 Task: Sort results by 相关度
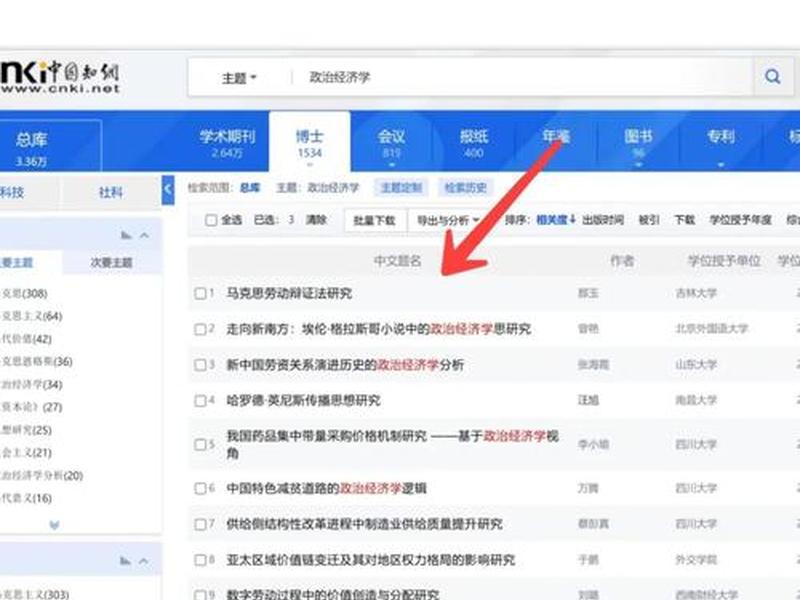pyautogui.click(x=556, y=220)
